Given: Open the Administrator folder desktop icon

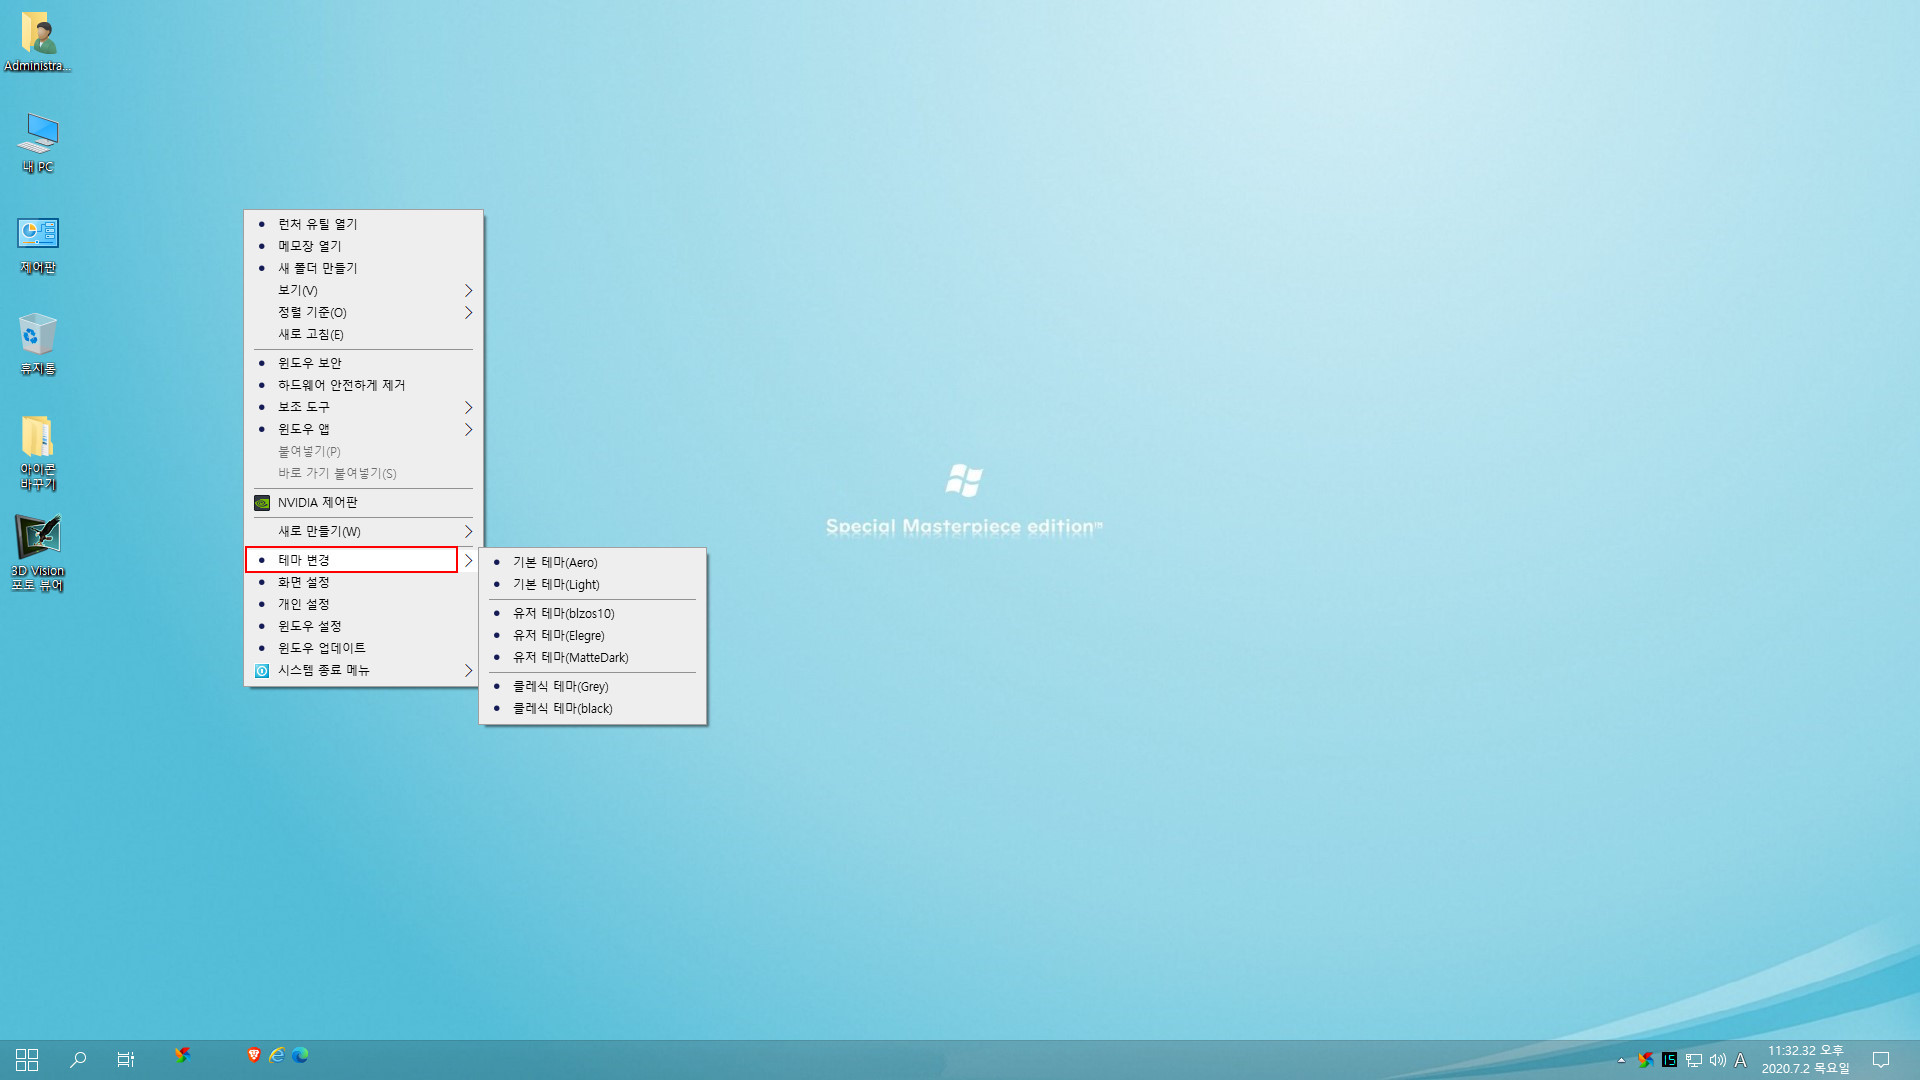Looking at the screenshot, I should point(38,42).
